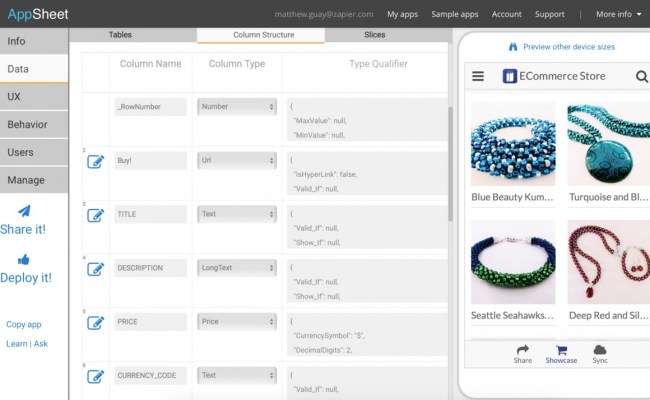Click the PRICE type qualifier text box

tap(367, 335)
